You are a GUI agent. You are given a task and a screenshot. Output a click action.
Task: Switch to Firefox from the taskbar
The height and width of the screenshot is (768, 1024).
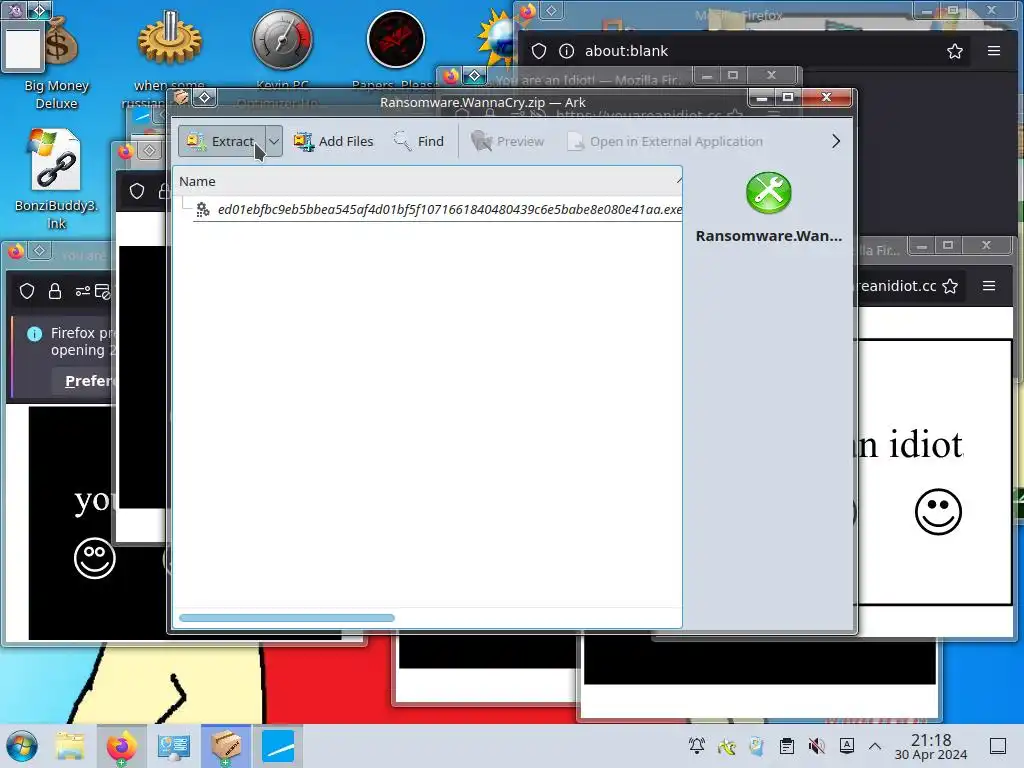click(x=121, y=746)
